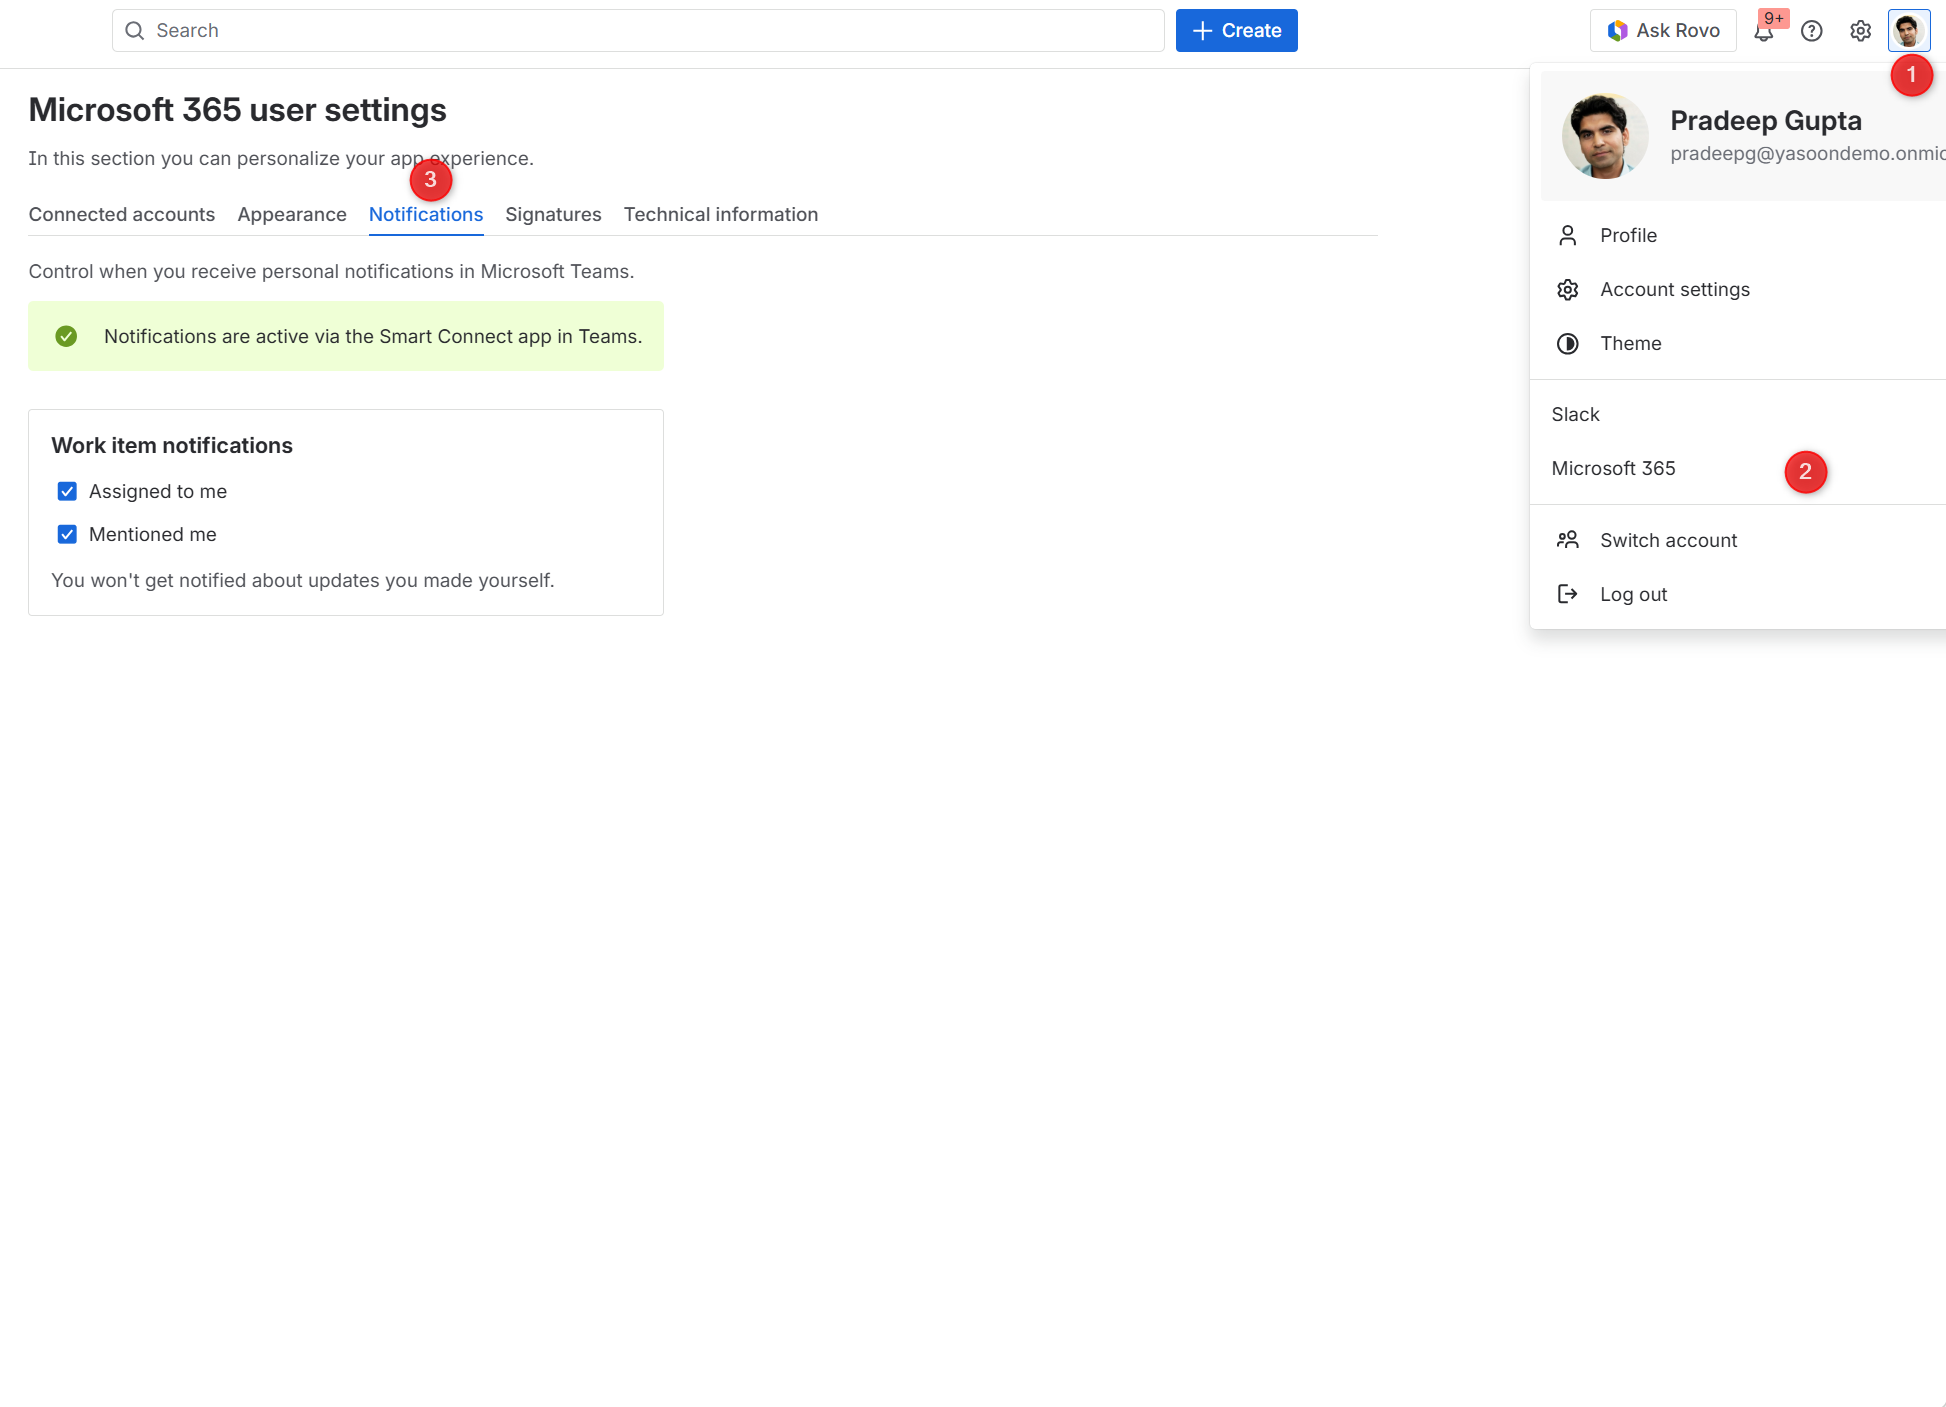Image resolution: width=1946 pixels, height=1407 pixels.
Task: Click the Theme half-circle icon
Action: tap(1567, 343)
